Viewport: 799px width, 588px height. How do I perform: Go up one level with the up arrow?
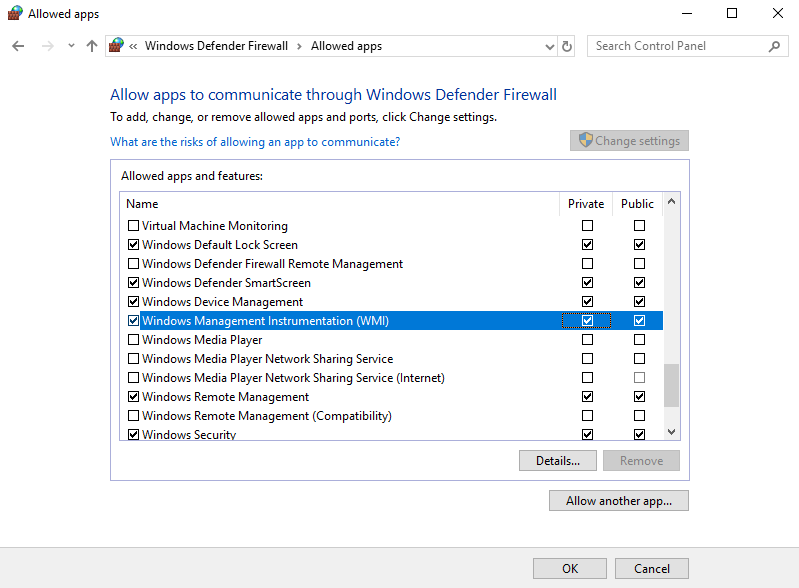coord(92,46)
